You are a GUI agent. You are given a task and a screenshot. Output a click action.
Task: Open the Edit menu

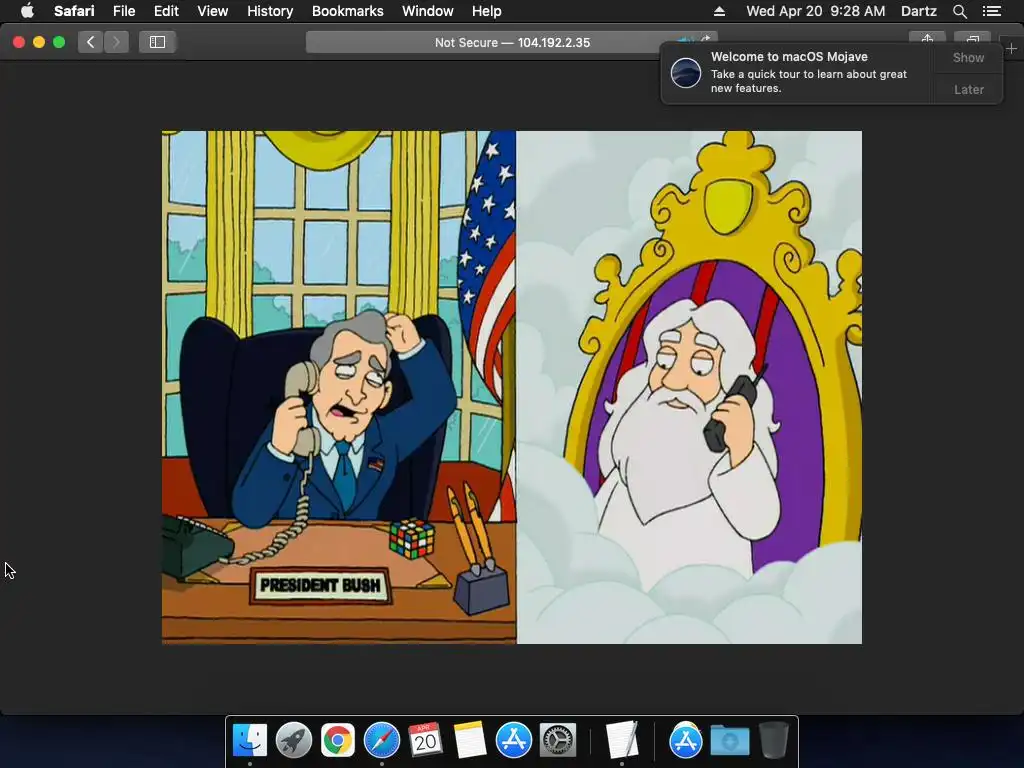pos(166,11)
